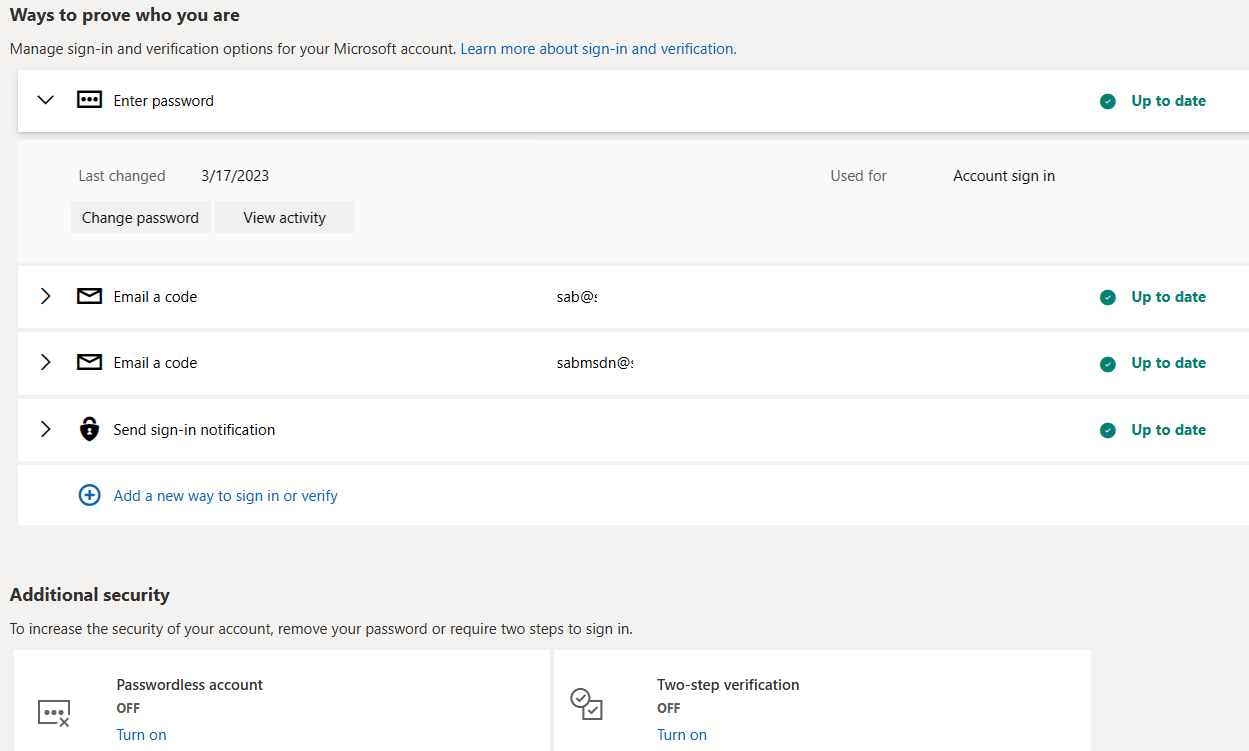The width and height of the screenshot is (1249, 751).
Task: Click the sab@ email address text
Action: 577,297
